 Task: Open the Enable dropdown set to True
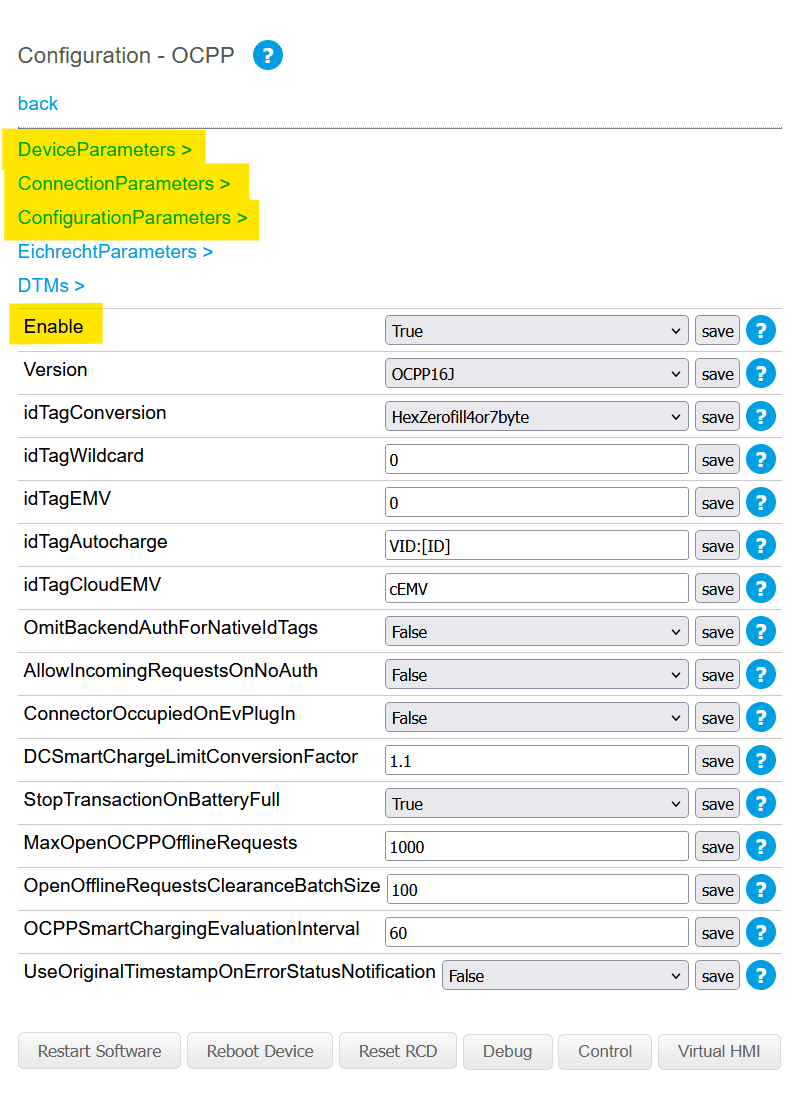tap(537, 330)
